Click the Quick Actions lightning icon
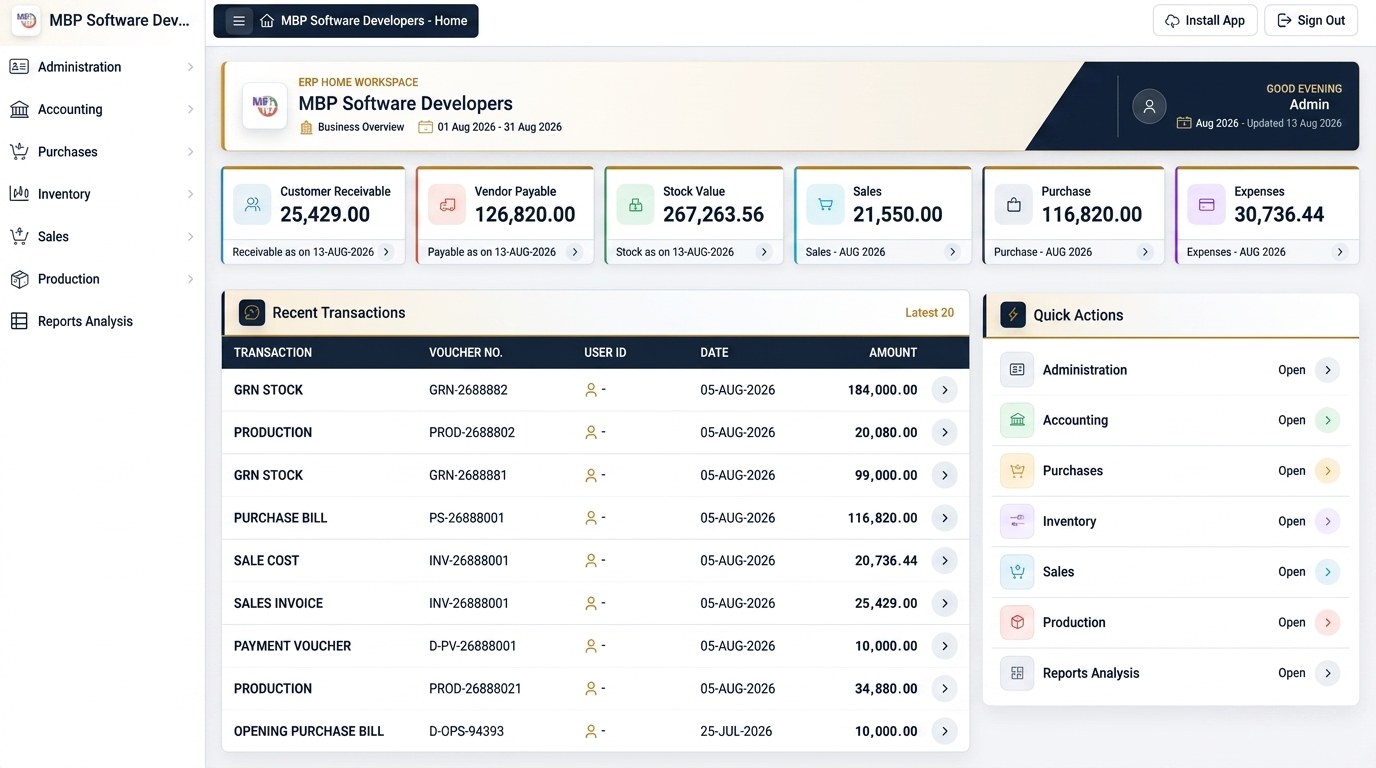Image resolution: width=1376 pixels, height=768 pixels. pos(1013,315)
